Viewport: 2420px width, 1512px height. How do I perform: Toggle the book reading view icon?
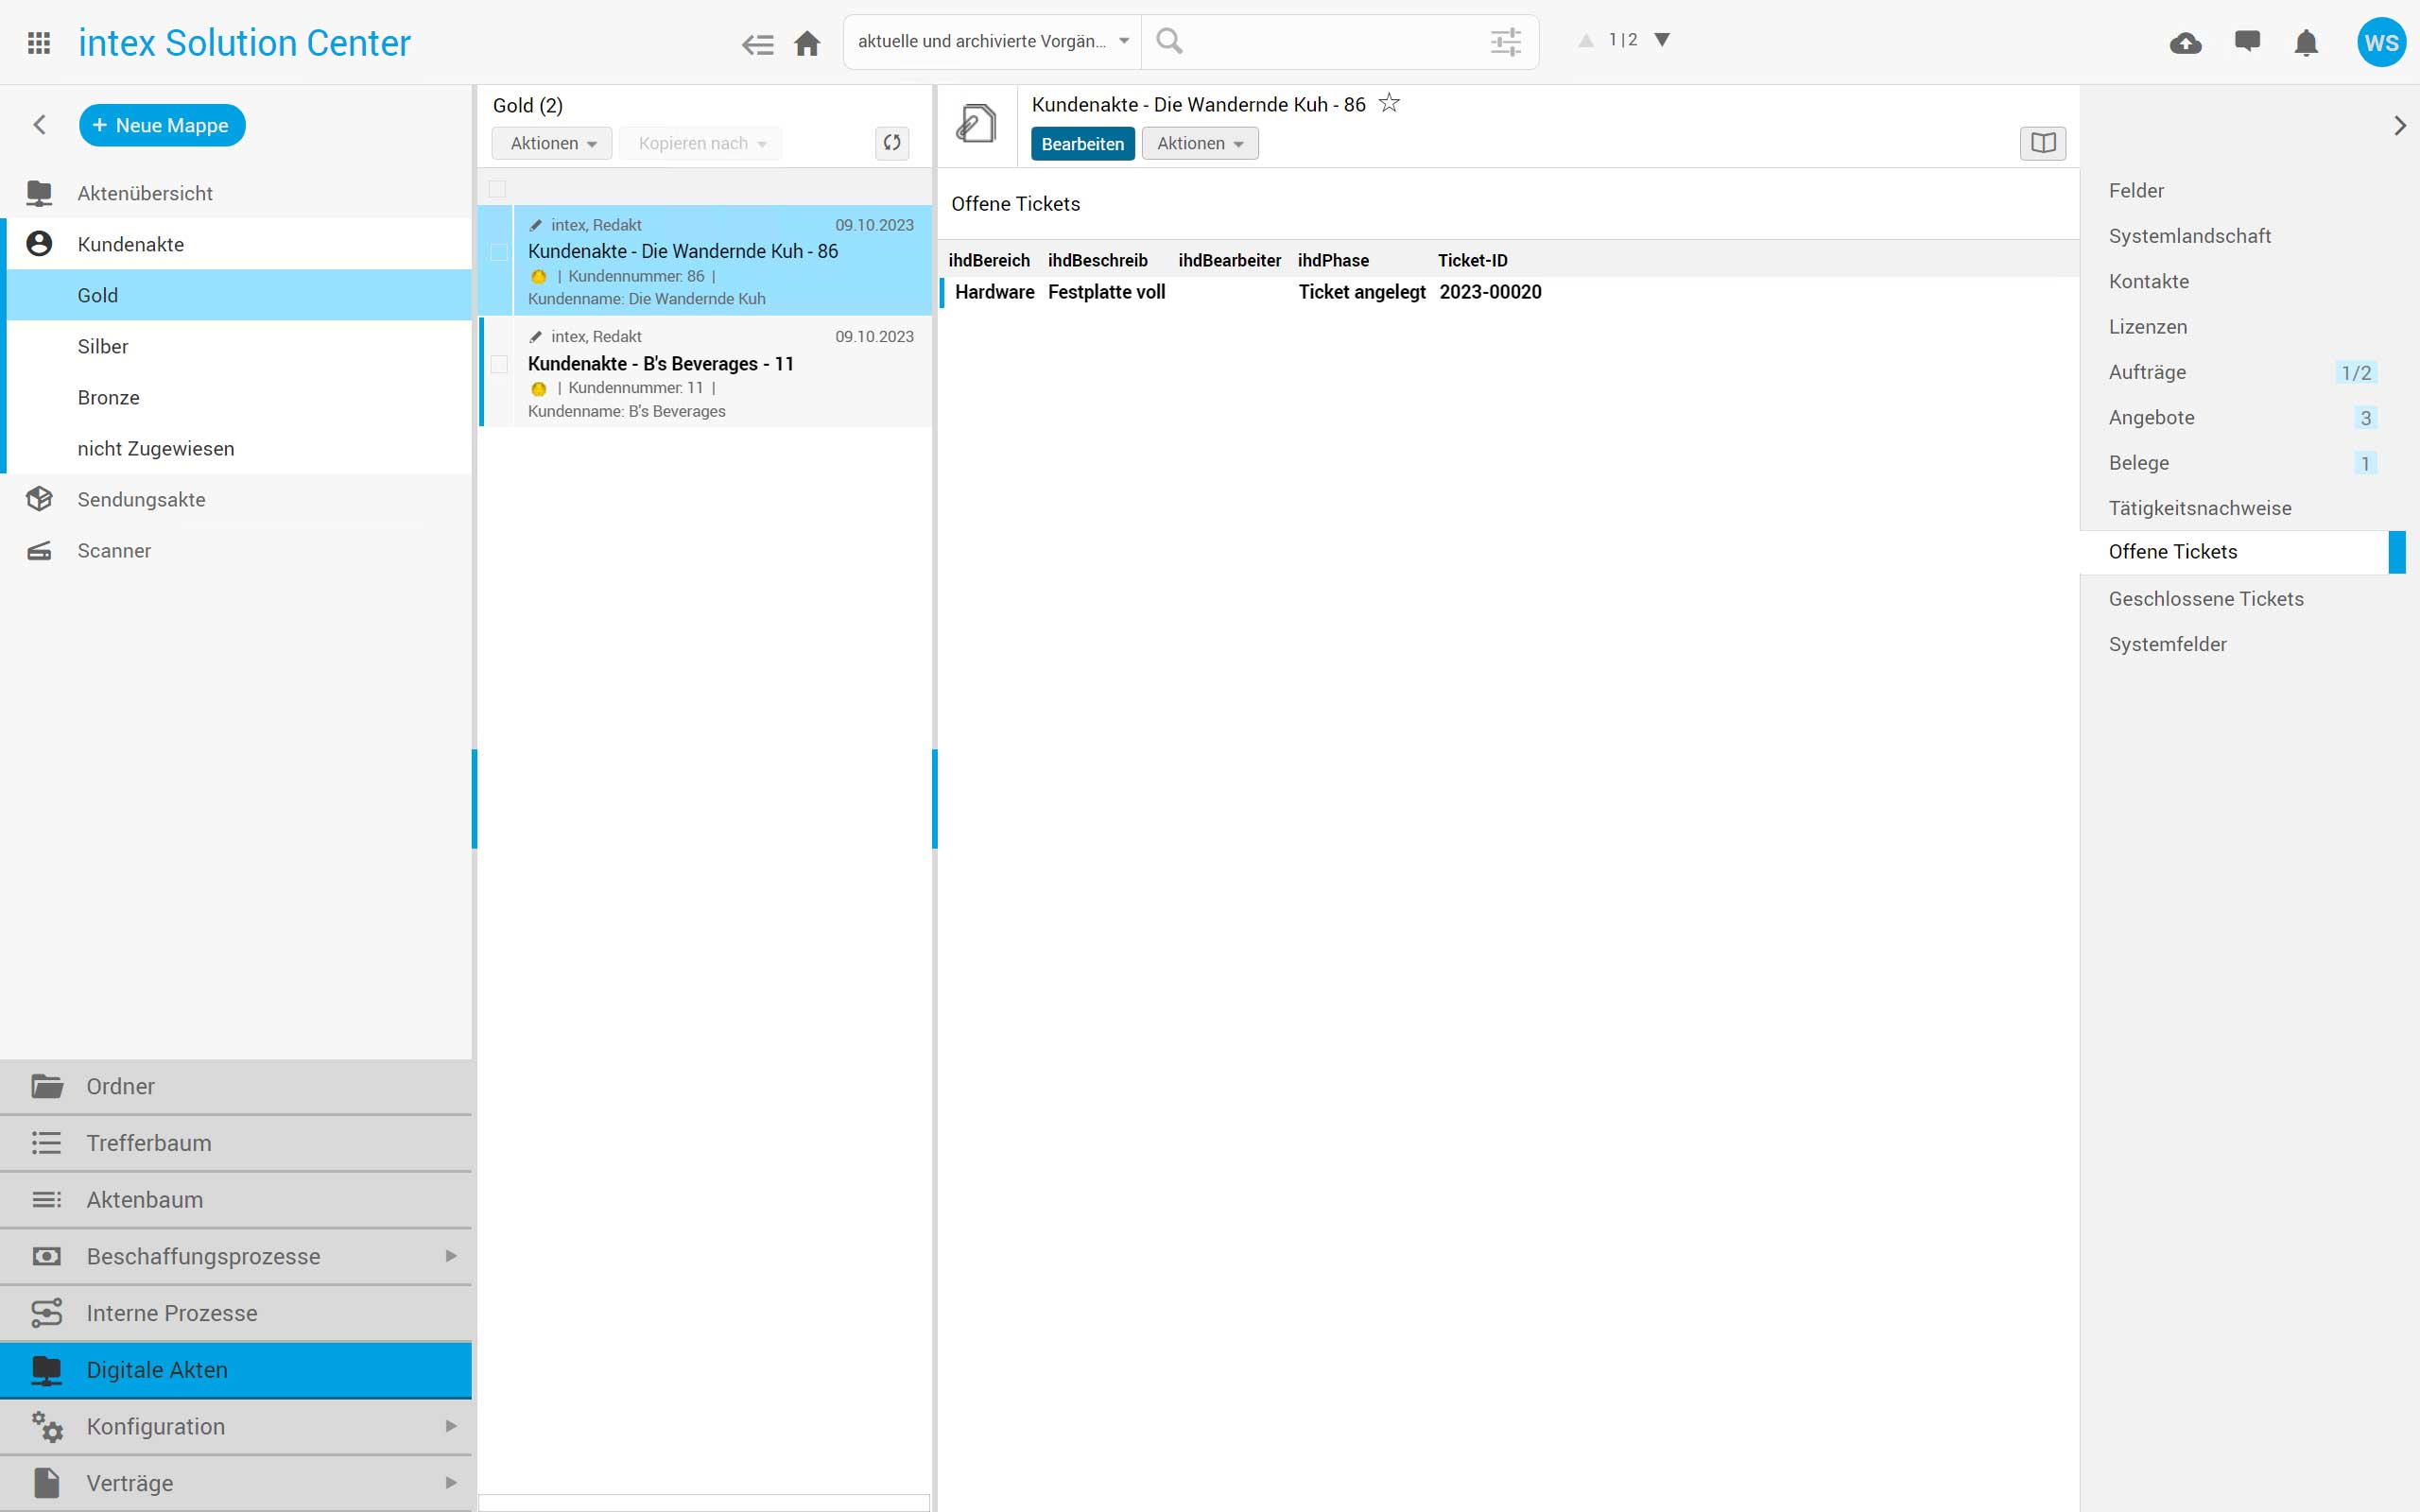coord(2042,143)
